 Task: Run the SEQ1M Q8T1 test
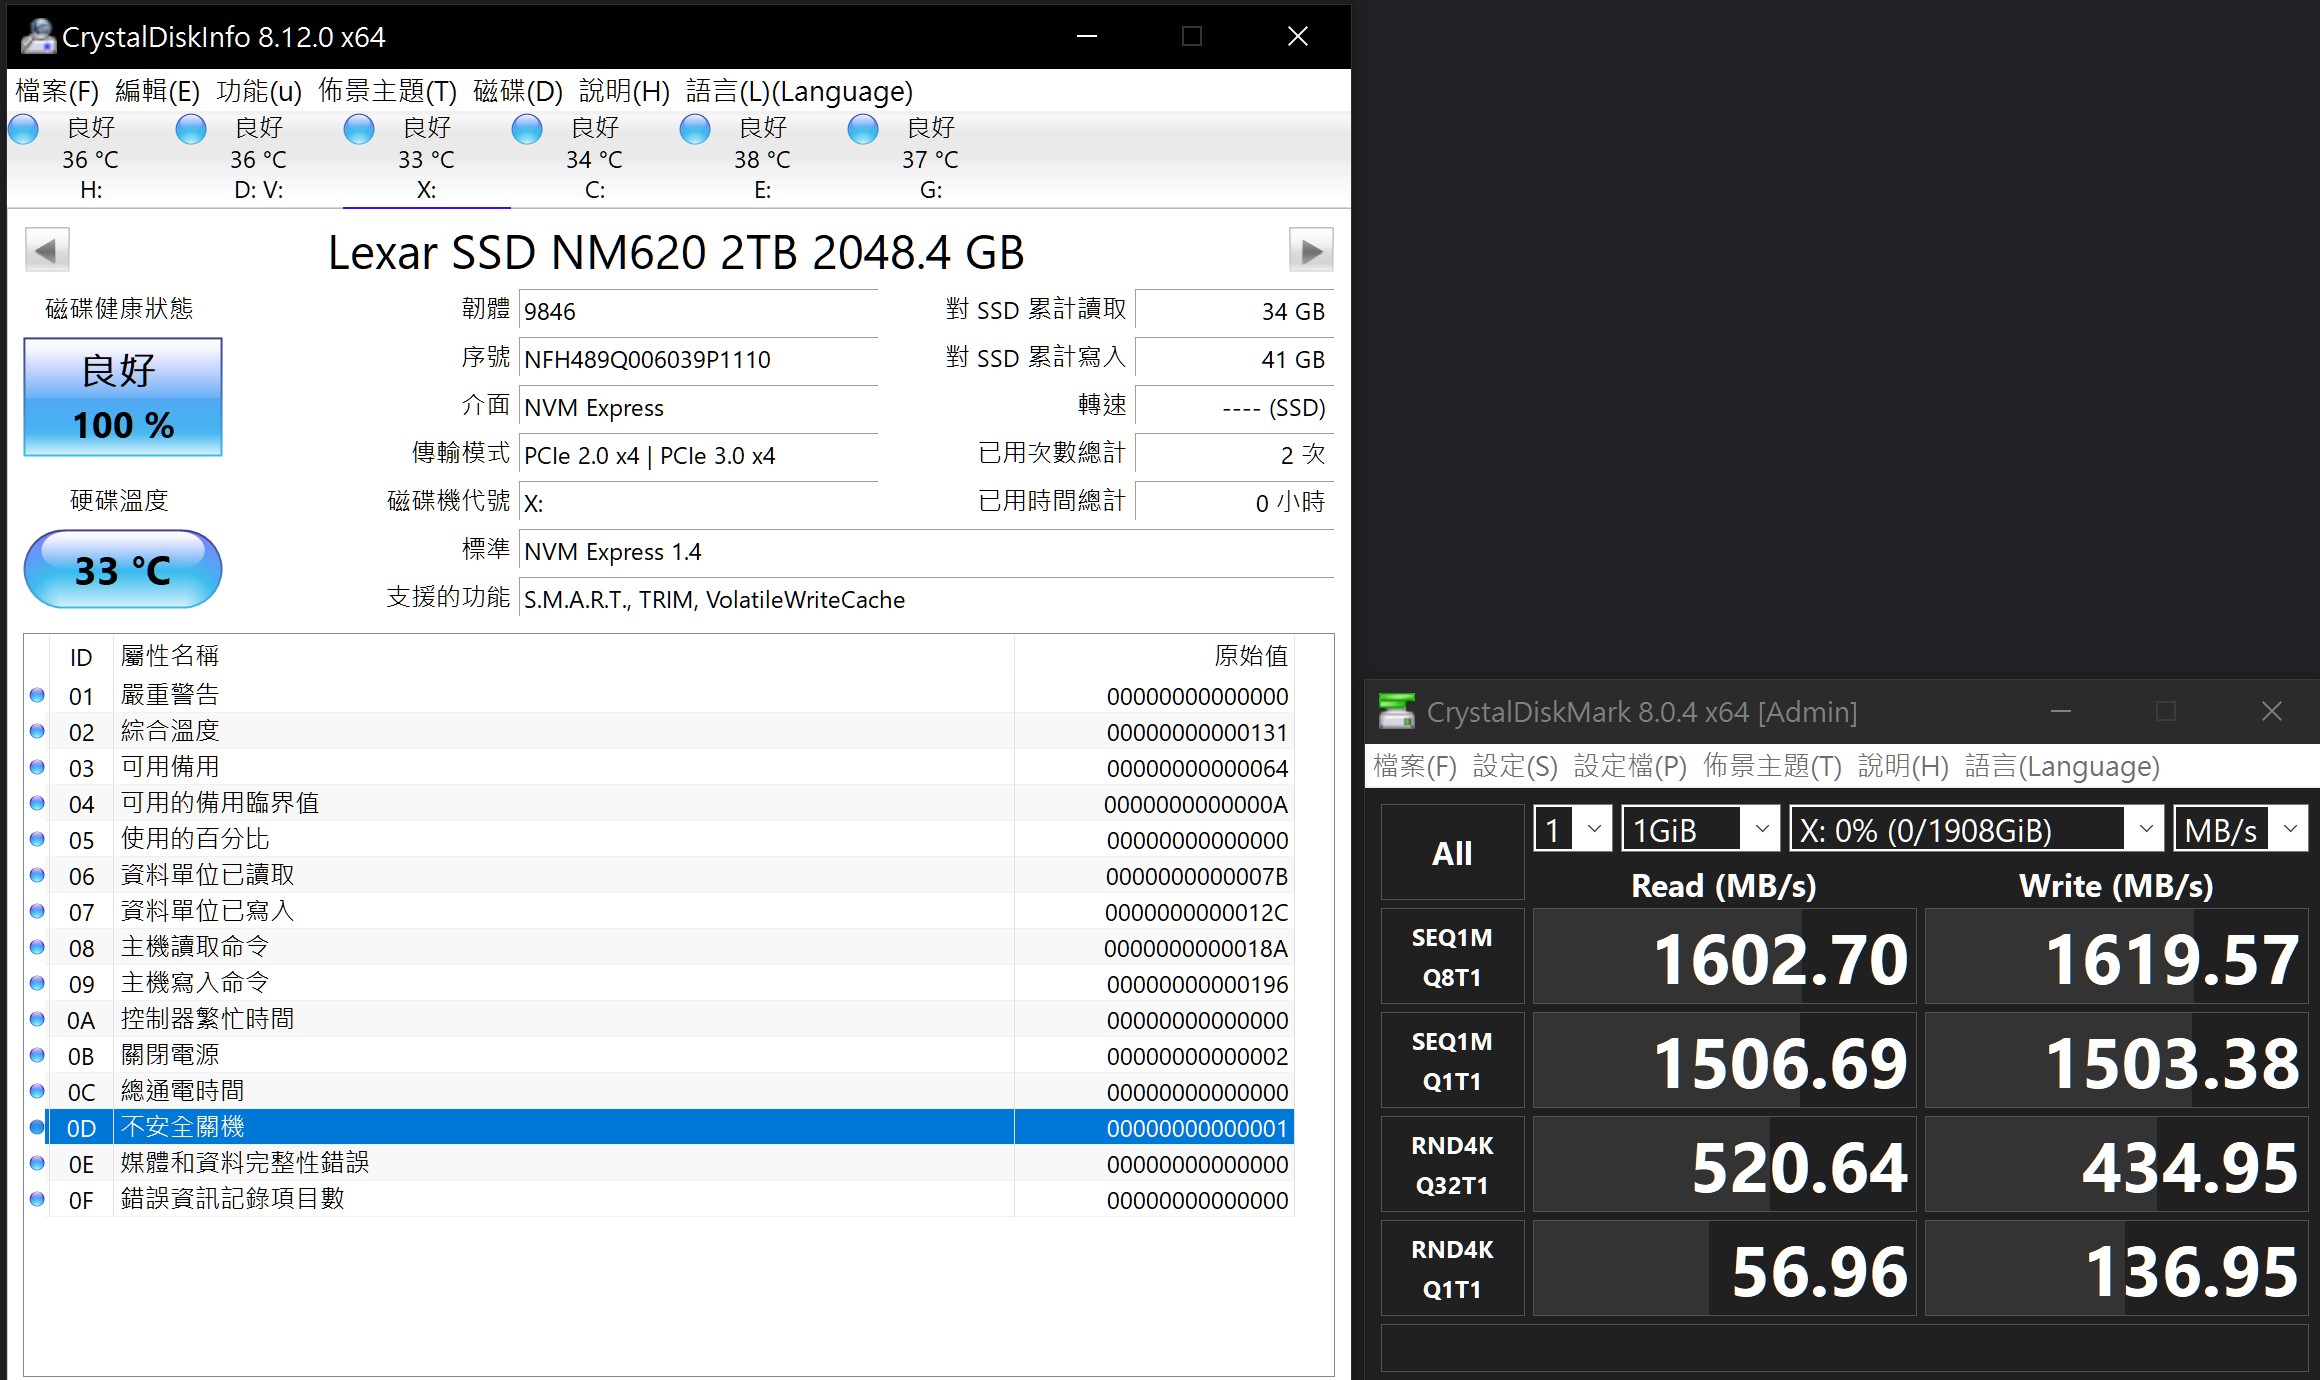coord(1452,957)
